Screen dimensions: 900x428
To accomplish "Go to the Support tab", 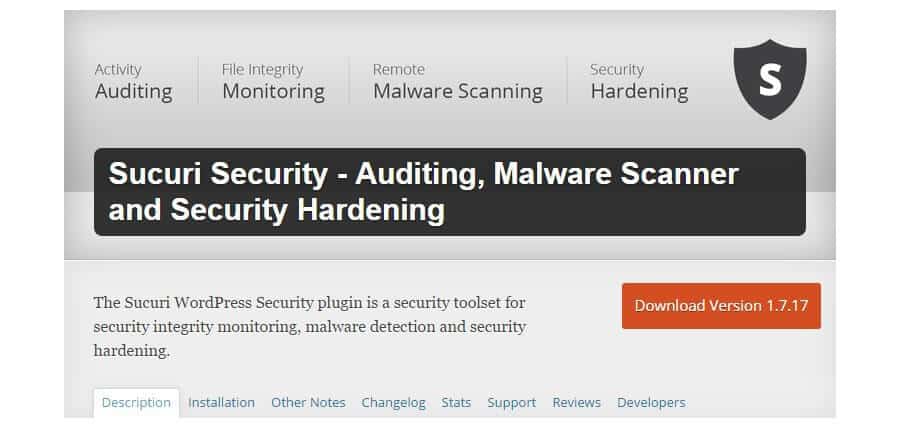I will tap(511, 403).
